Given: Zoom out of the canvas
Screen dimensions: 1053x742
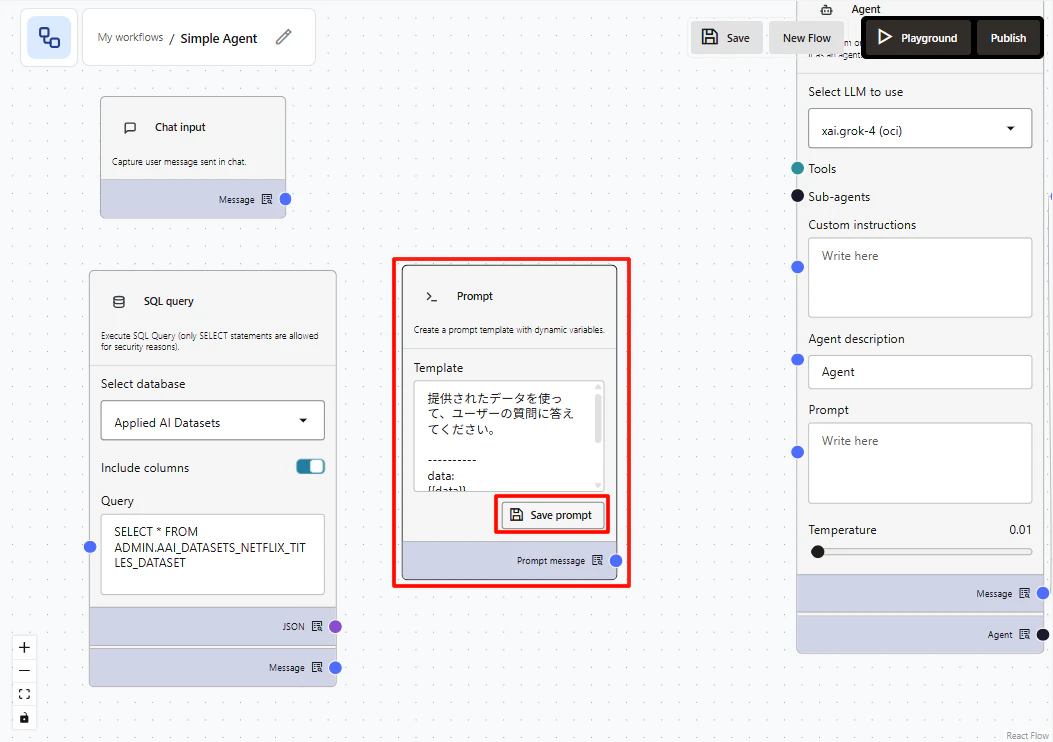Looking at the screenshot, I should (x=24, y=671).
